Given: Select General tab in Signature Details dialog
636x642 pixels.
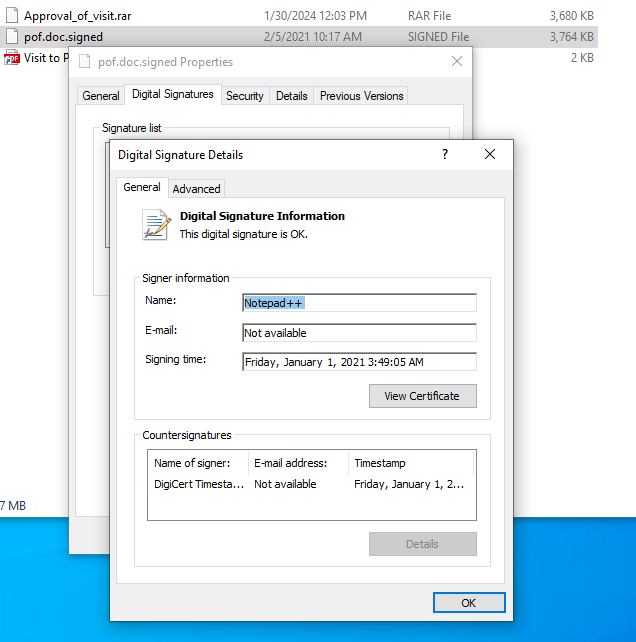Looking at the screenshot, I should 142,187.
